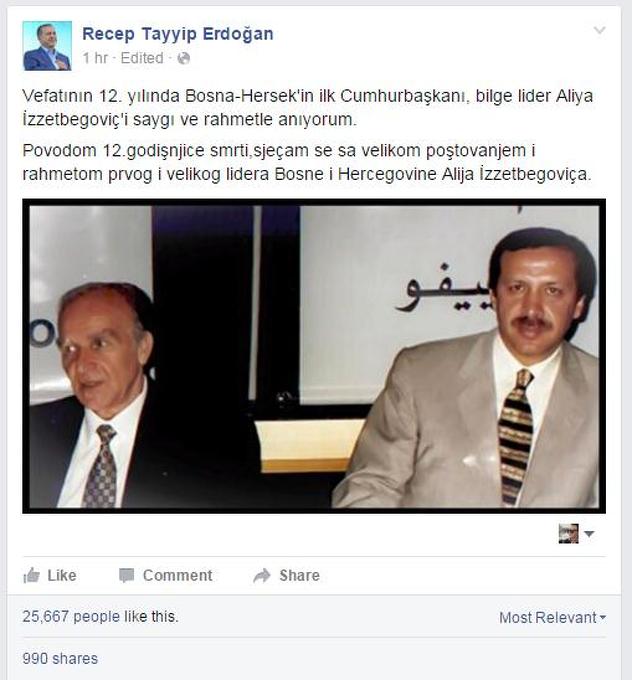Click the 1 hr timestamp link
The image size is (632, 680).
click(x=95, y=58)
